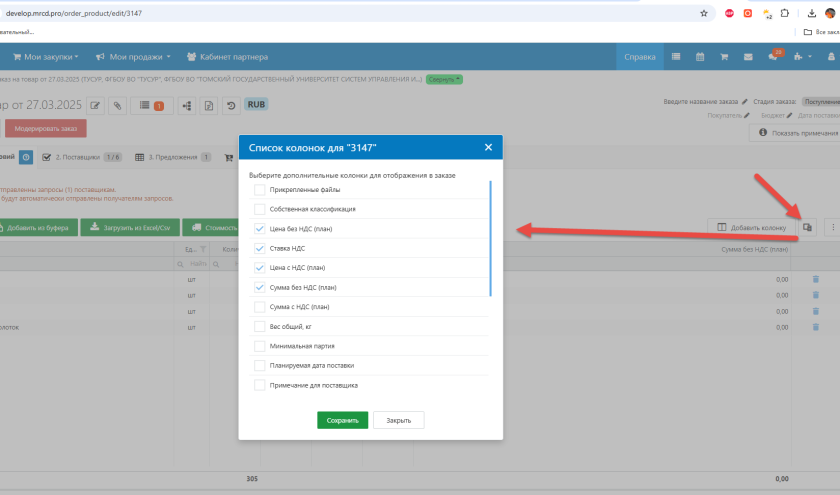
Task: Collapse header with green Свернуть button
Action: pos(444,79)
